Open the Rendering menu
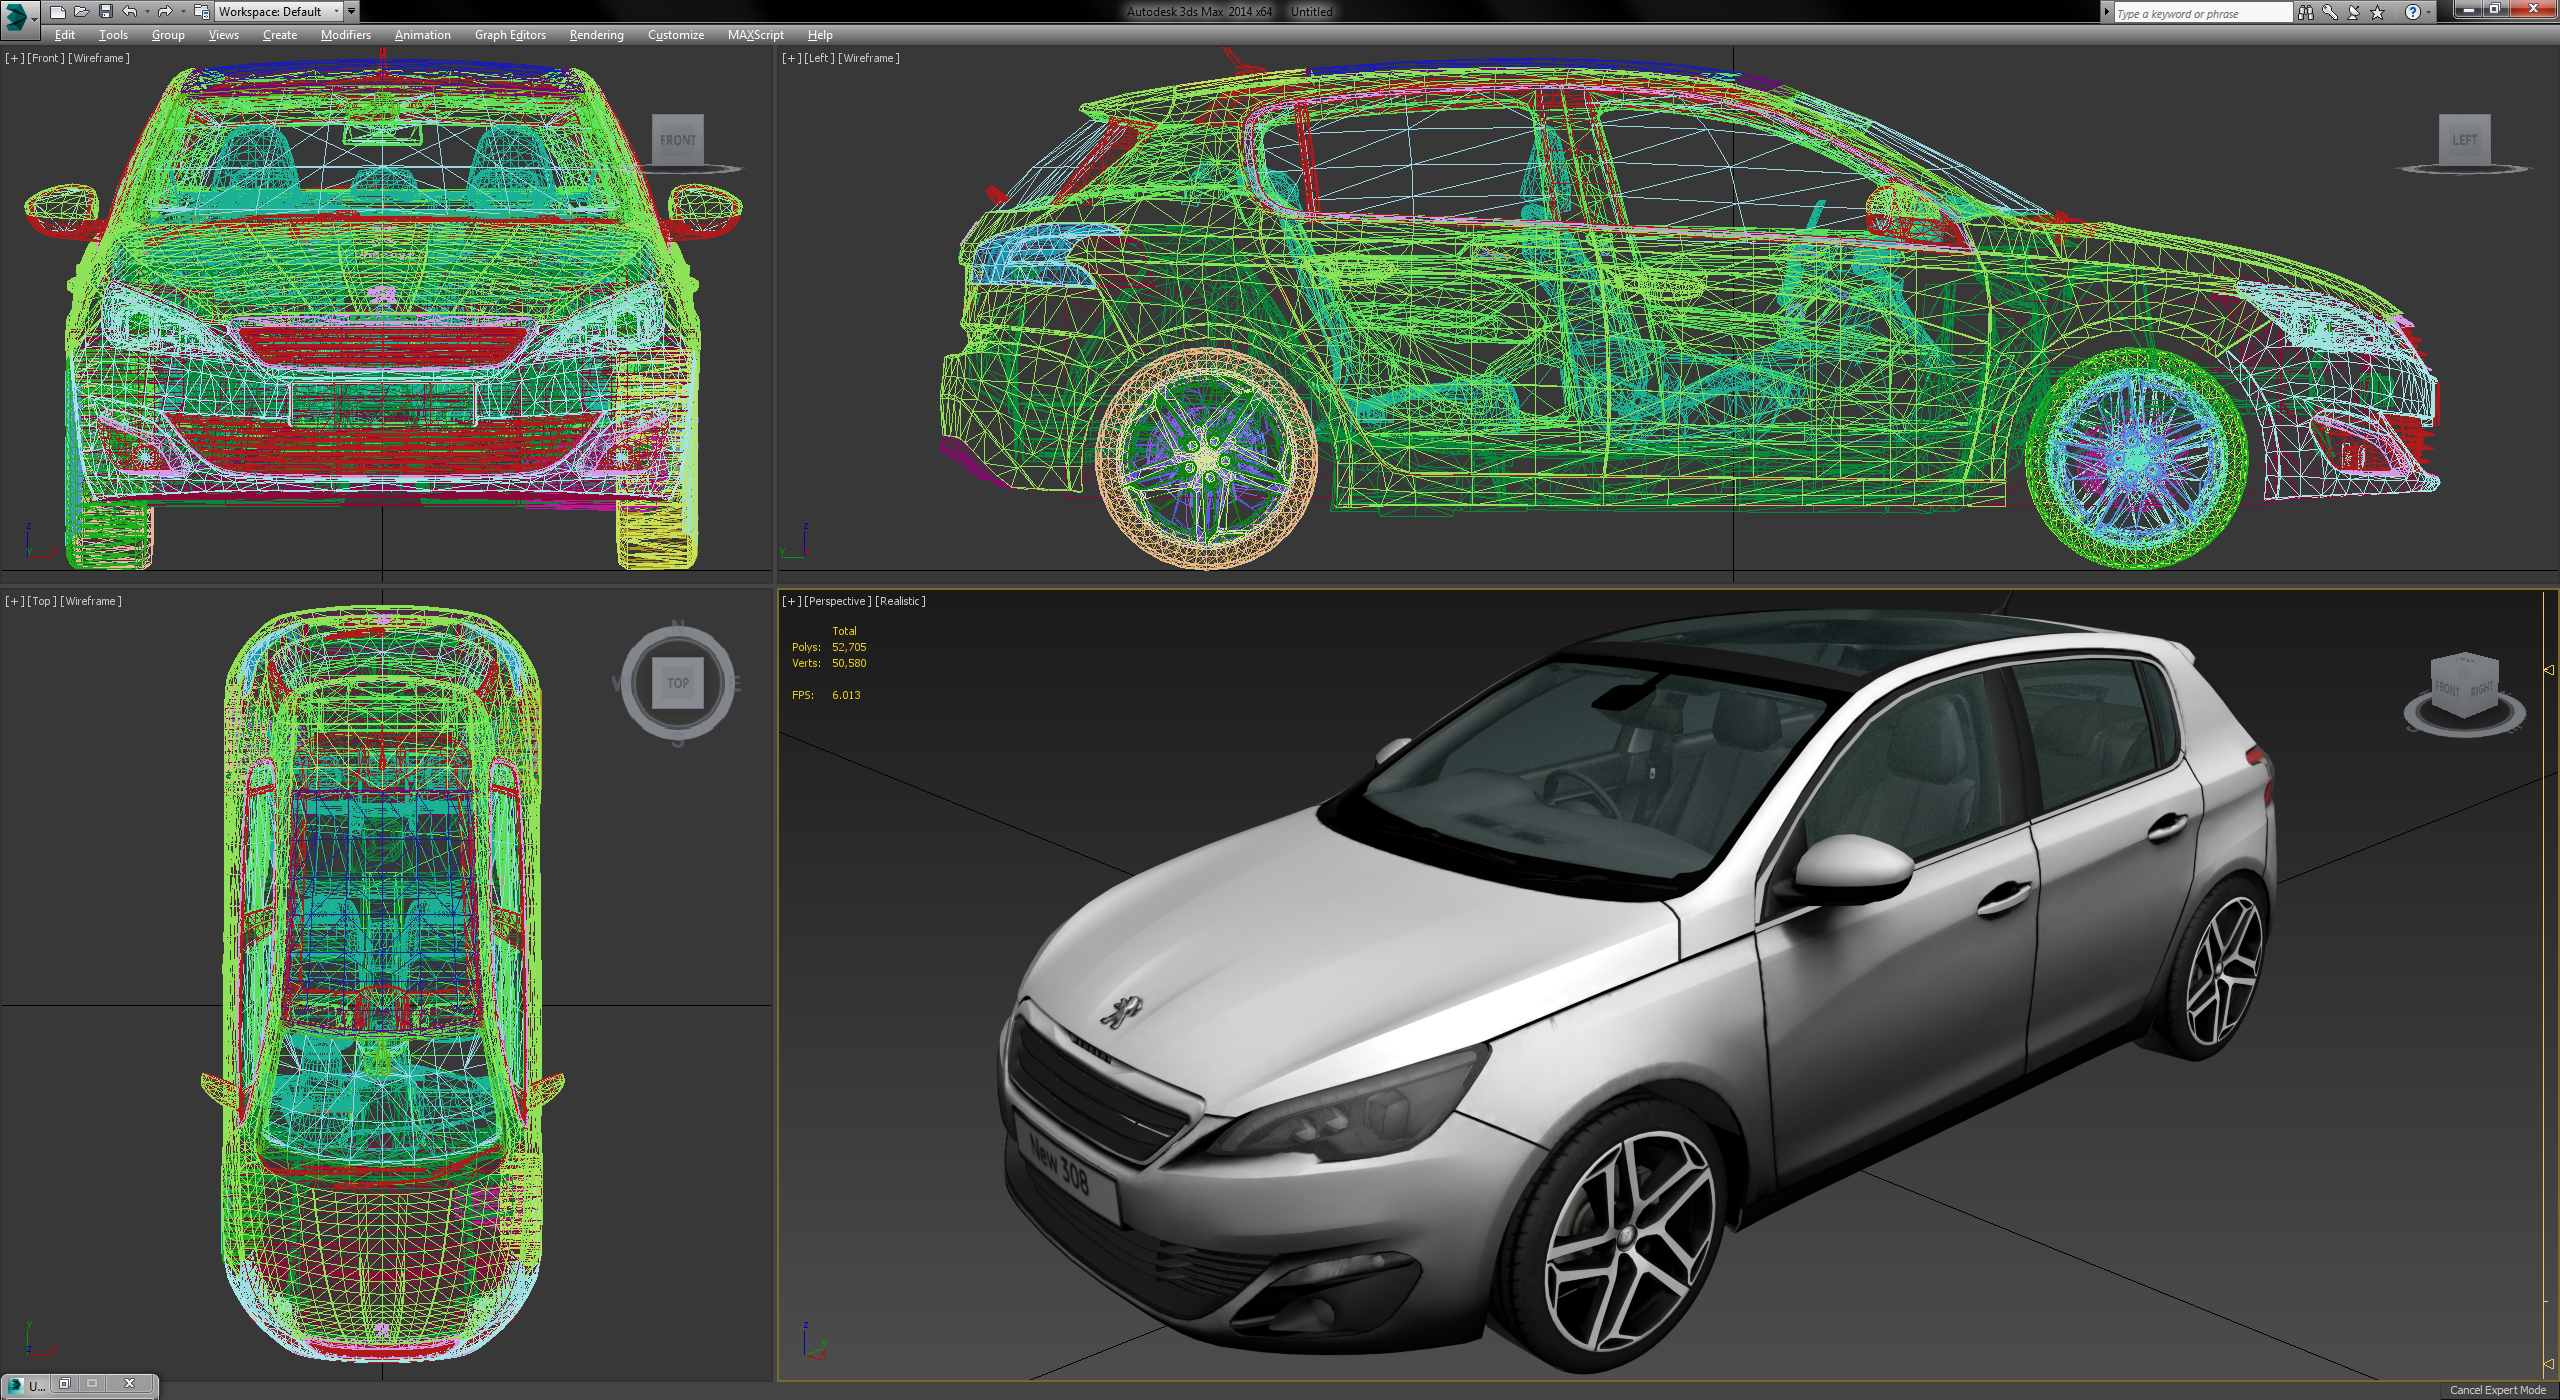Screen dimensions: 2560x1400 [596, 35]
